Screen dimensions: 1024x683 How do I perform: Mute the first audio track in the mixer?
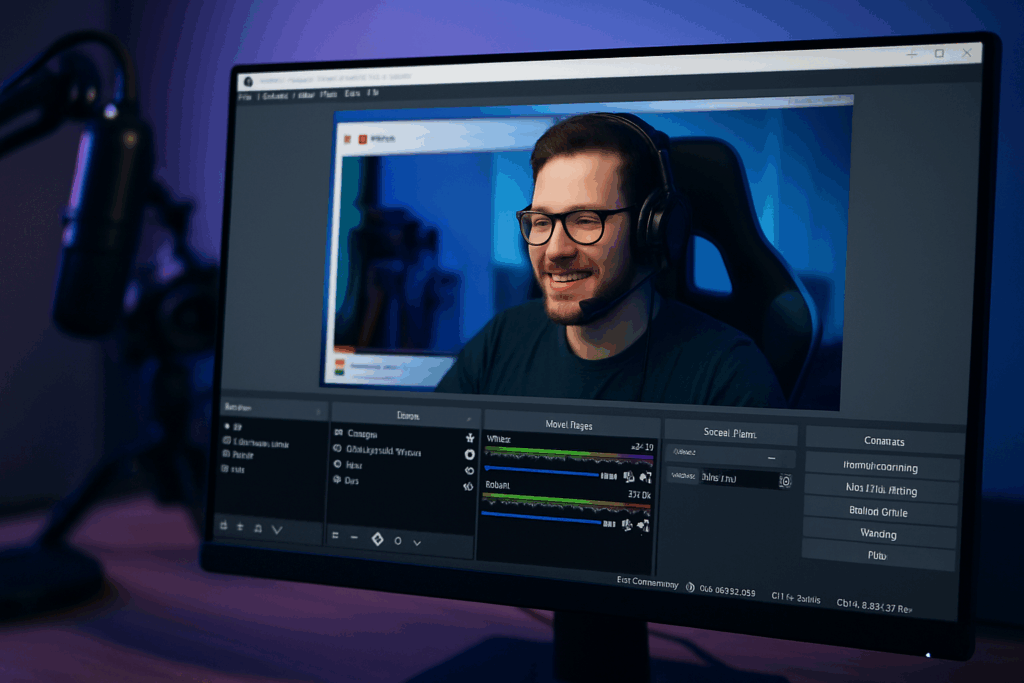pos(628,476)
